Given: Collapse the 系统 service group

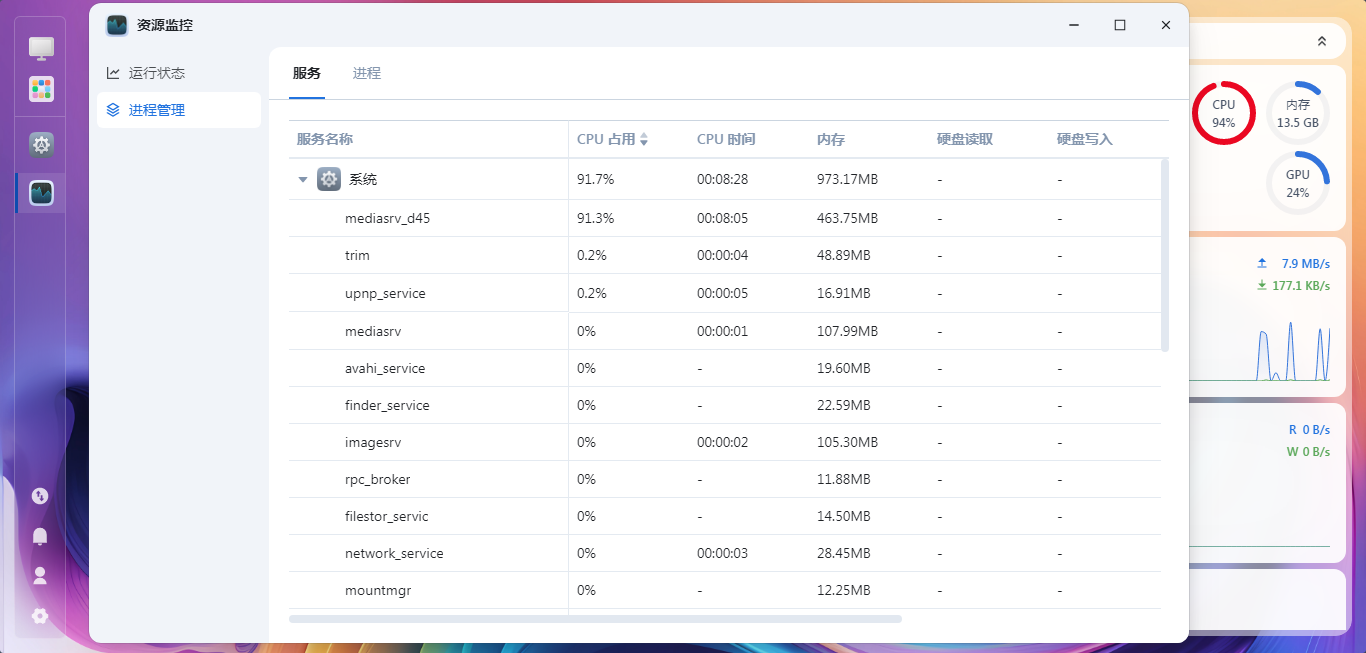Looking at the screenshot, I should pyautogui.click(x=303, y=180).
